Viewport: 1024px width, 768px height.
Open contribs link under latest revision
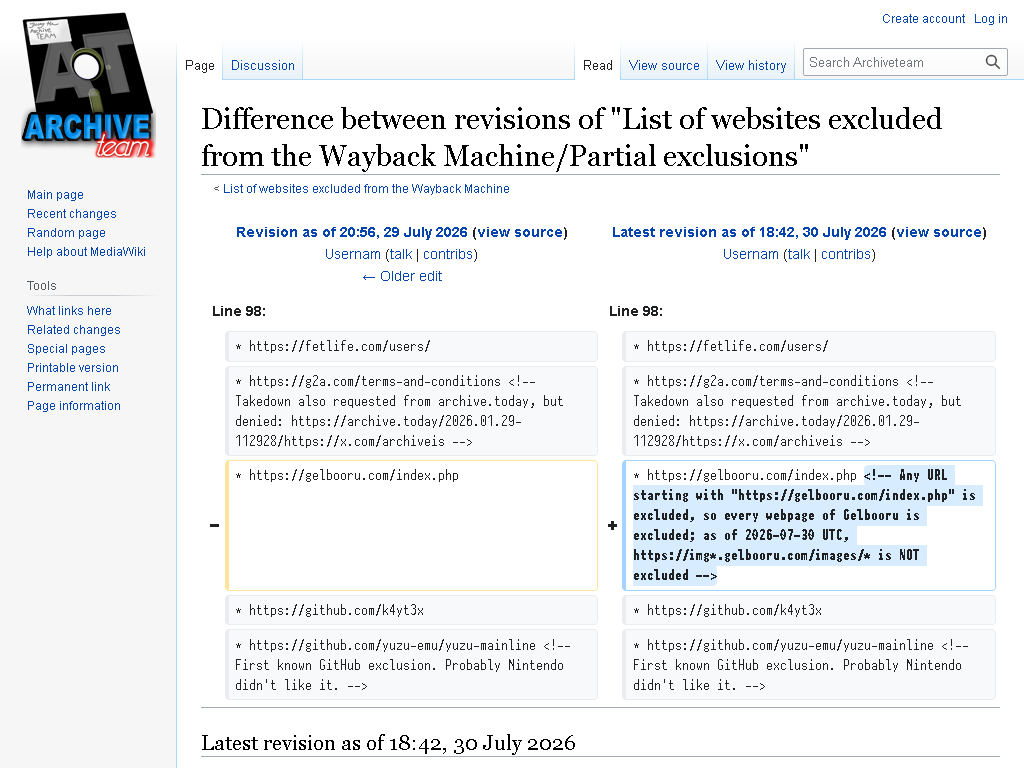coord(846,254)
